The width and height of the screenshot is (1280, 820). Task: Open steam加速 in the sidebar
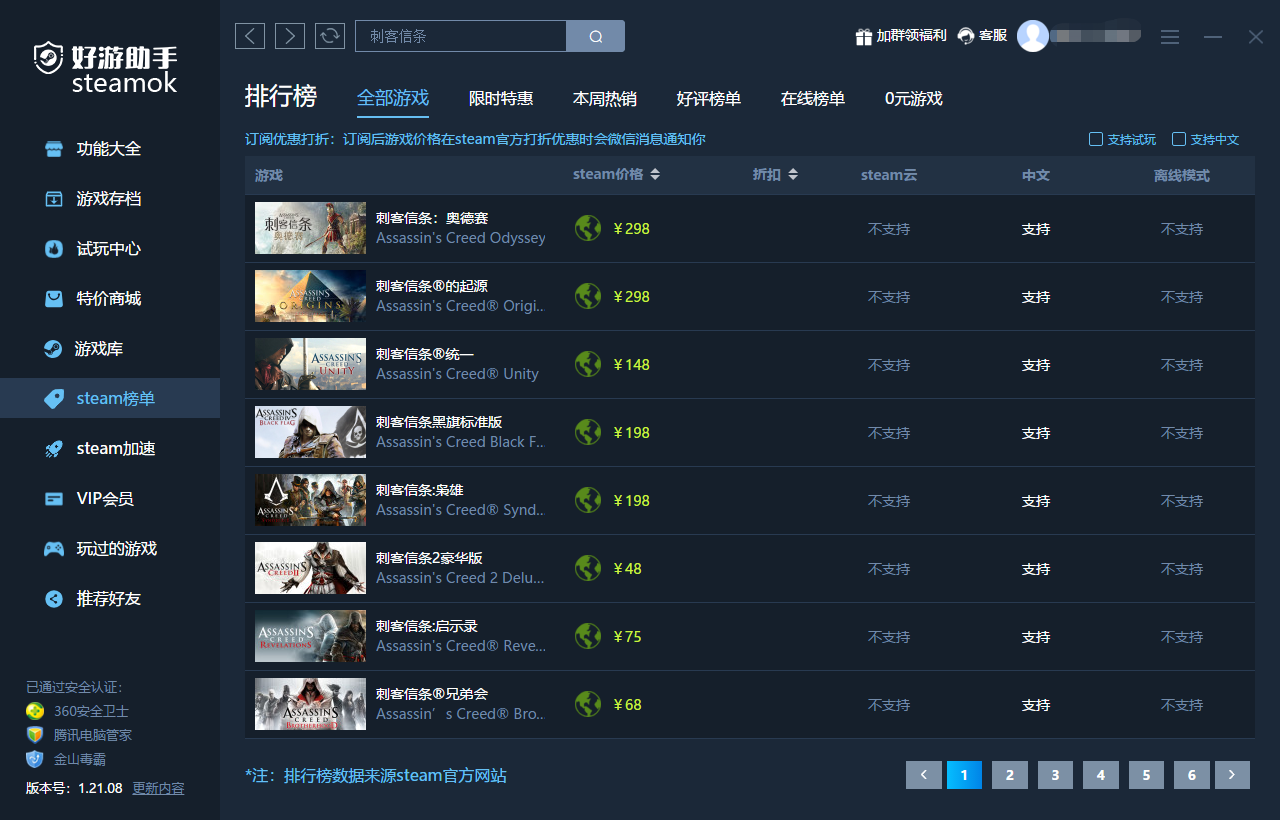tap(110, 449)
